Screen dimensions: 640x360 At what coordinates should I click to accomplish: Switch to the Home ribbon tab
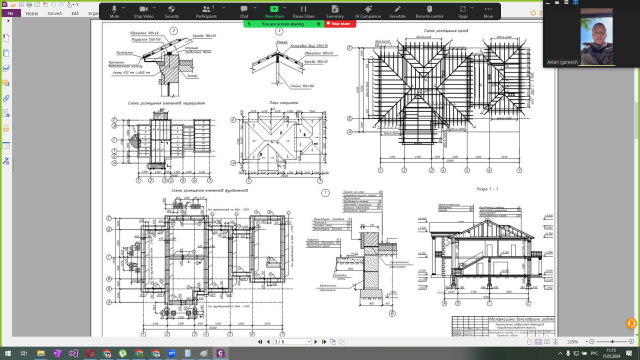coord(32,13)
